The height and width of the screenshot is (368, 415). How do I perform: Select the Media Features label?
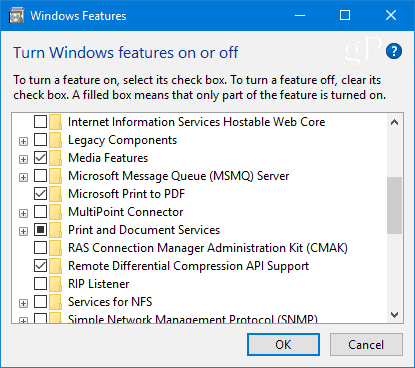[108, 158]
